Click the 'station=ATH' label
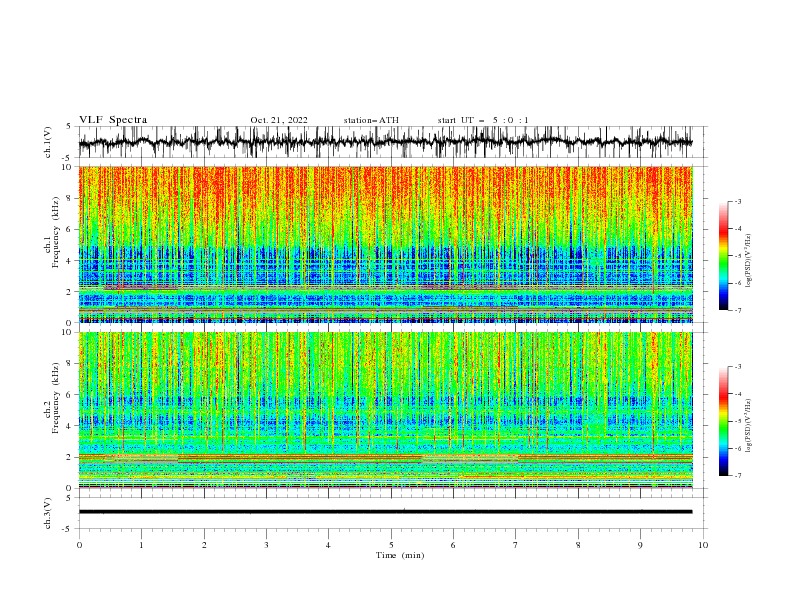 (371, 120)
